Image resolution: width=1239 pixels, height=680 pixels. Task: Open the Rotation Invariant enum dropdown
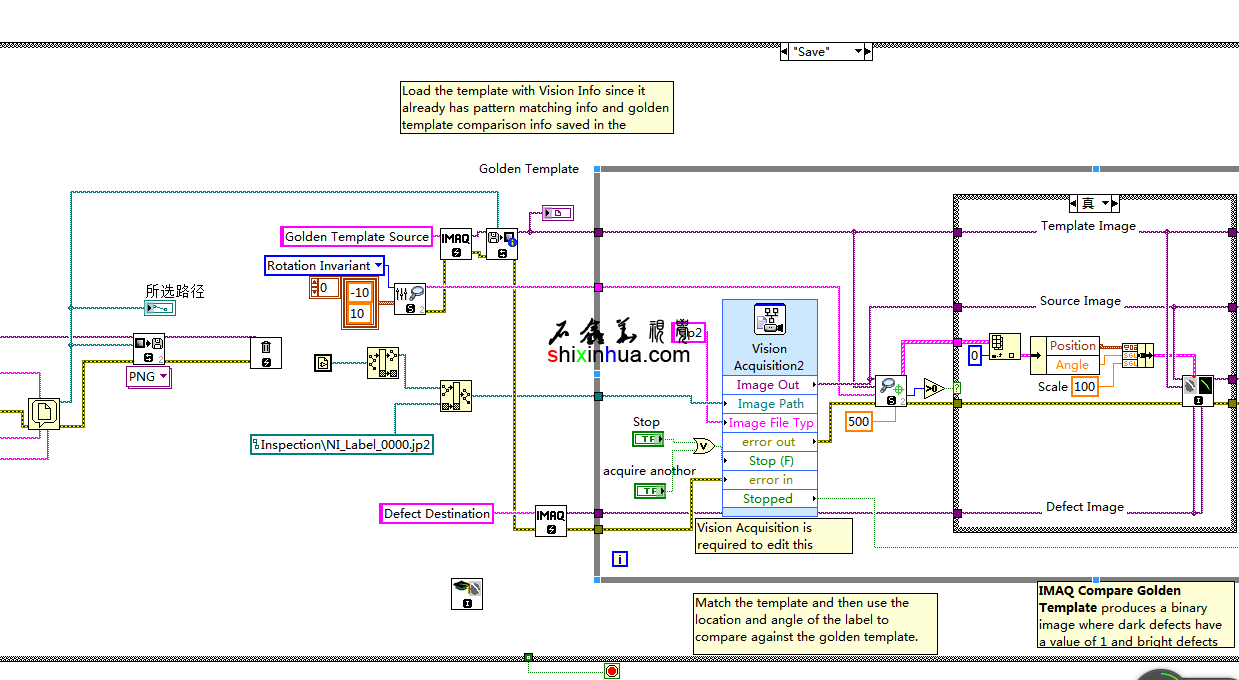coord(378,266)
